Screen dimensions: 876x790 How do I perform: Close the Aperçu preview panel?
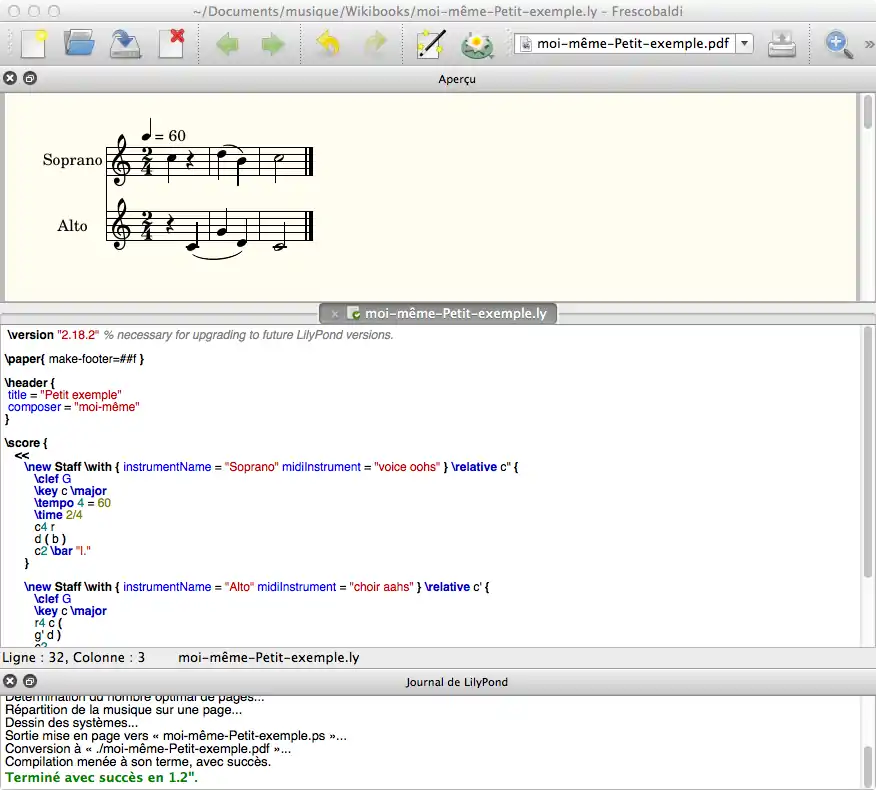pyautogui.click(x=11, y=79)
